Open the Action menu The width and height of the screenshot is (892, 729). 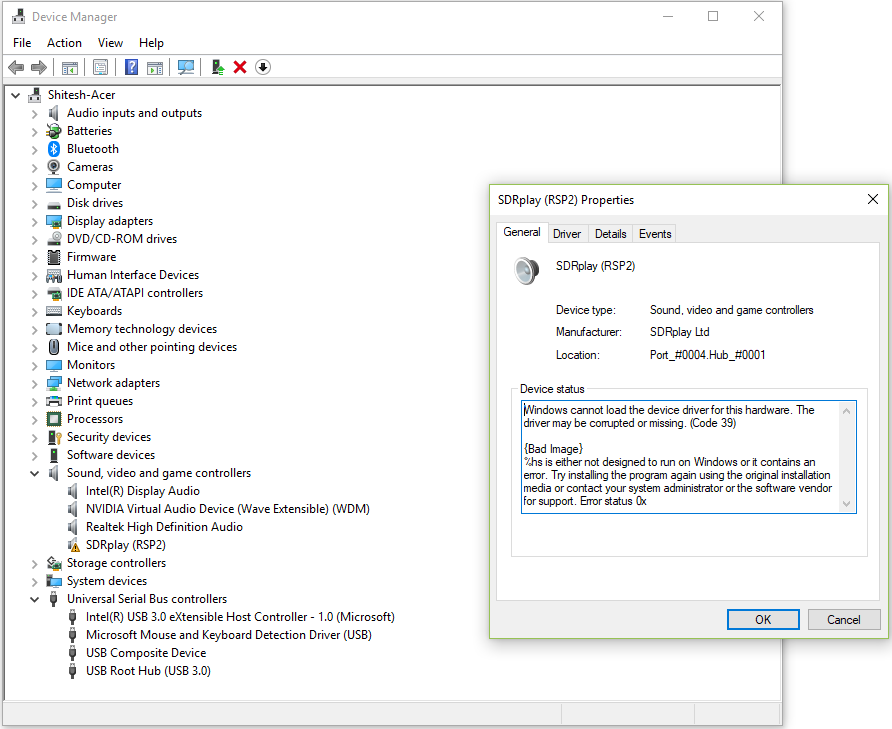(x=64, y=43)
